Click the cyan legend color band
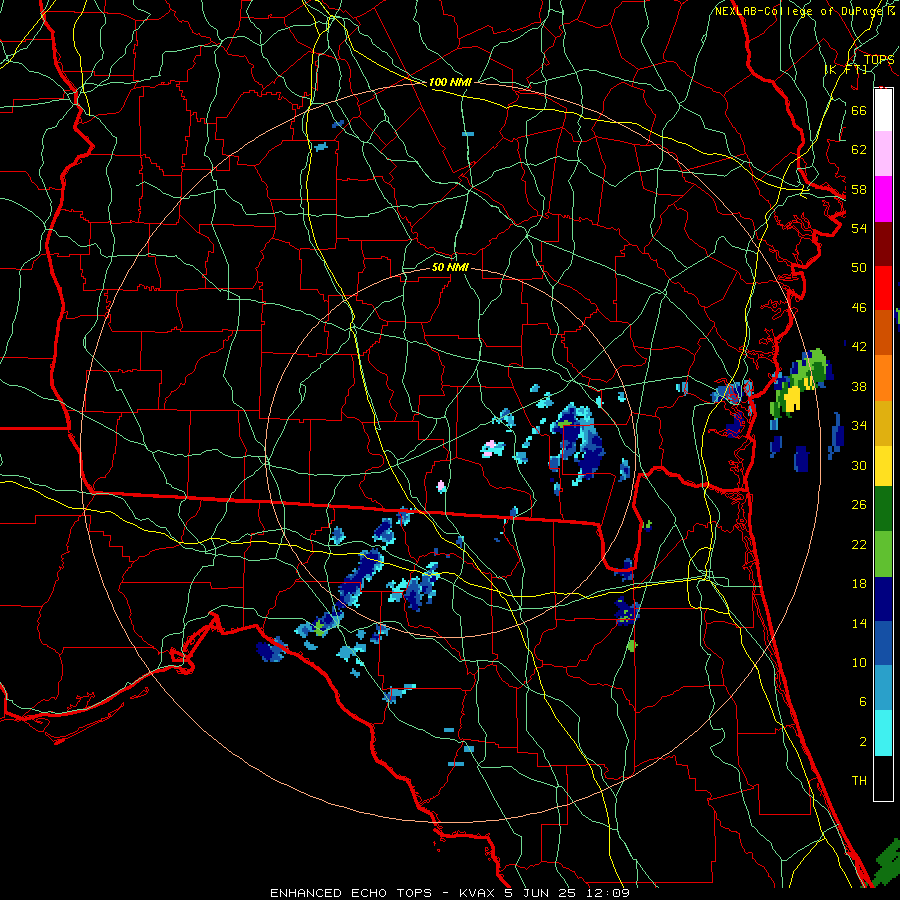This screenshot has width=900, height=900. click(x=883, y=733)
